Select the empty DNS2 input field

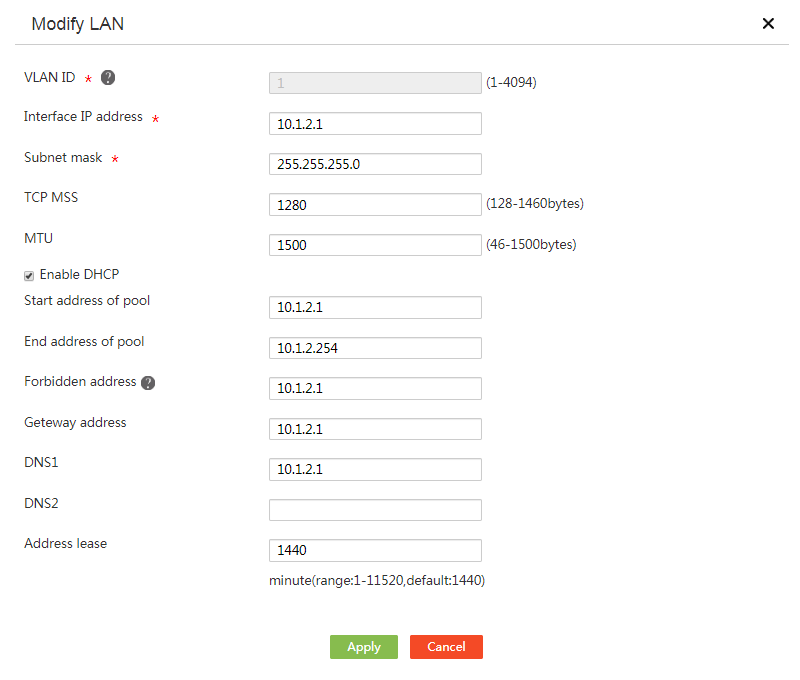[x=375, y=510]
